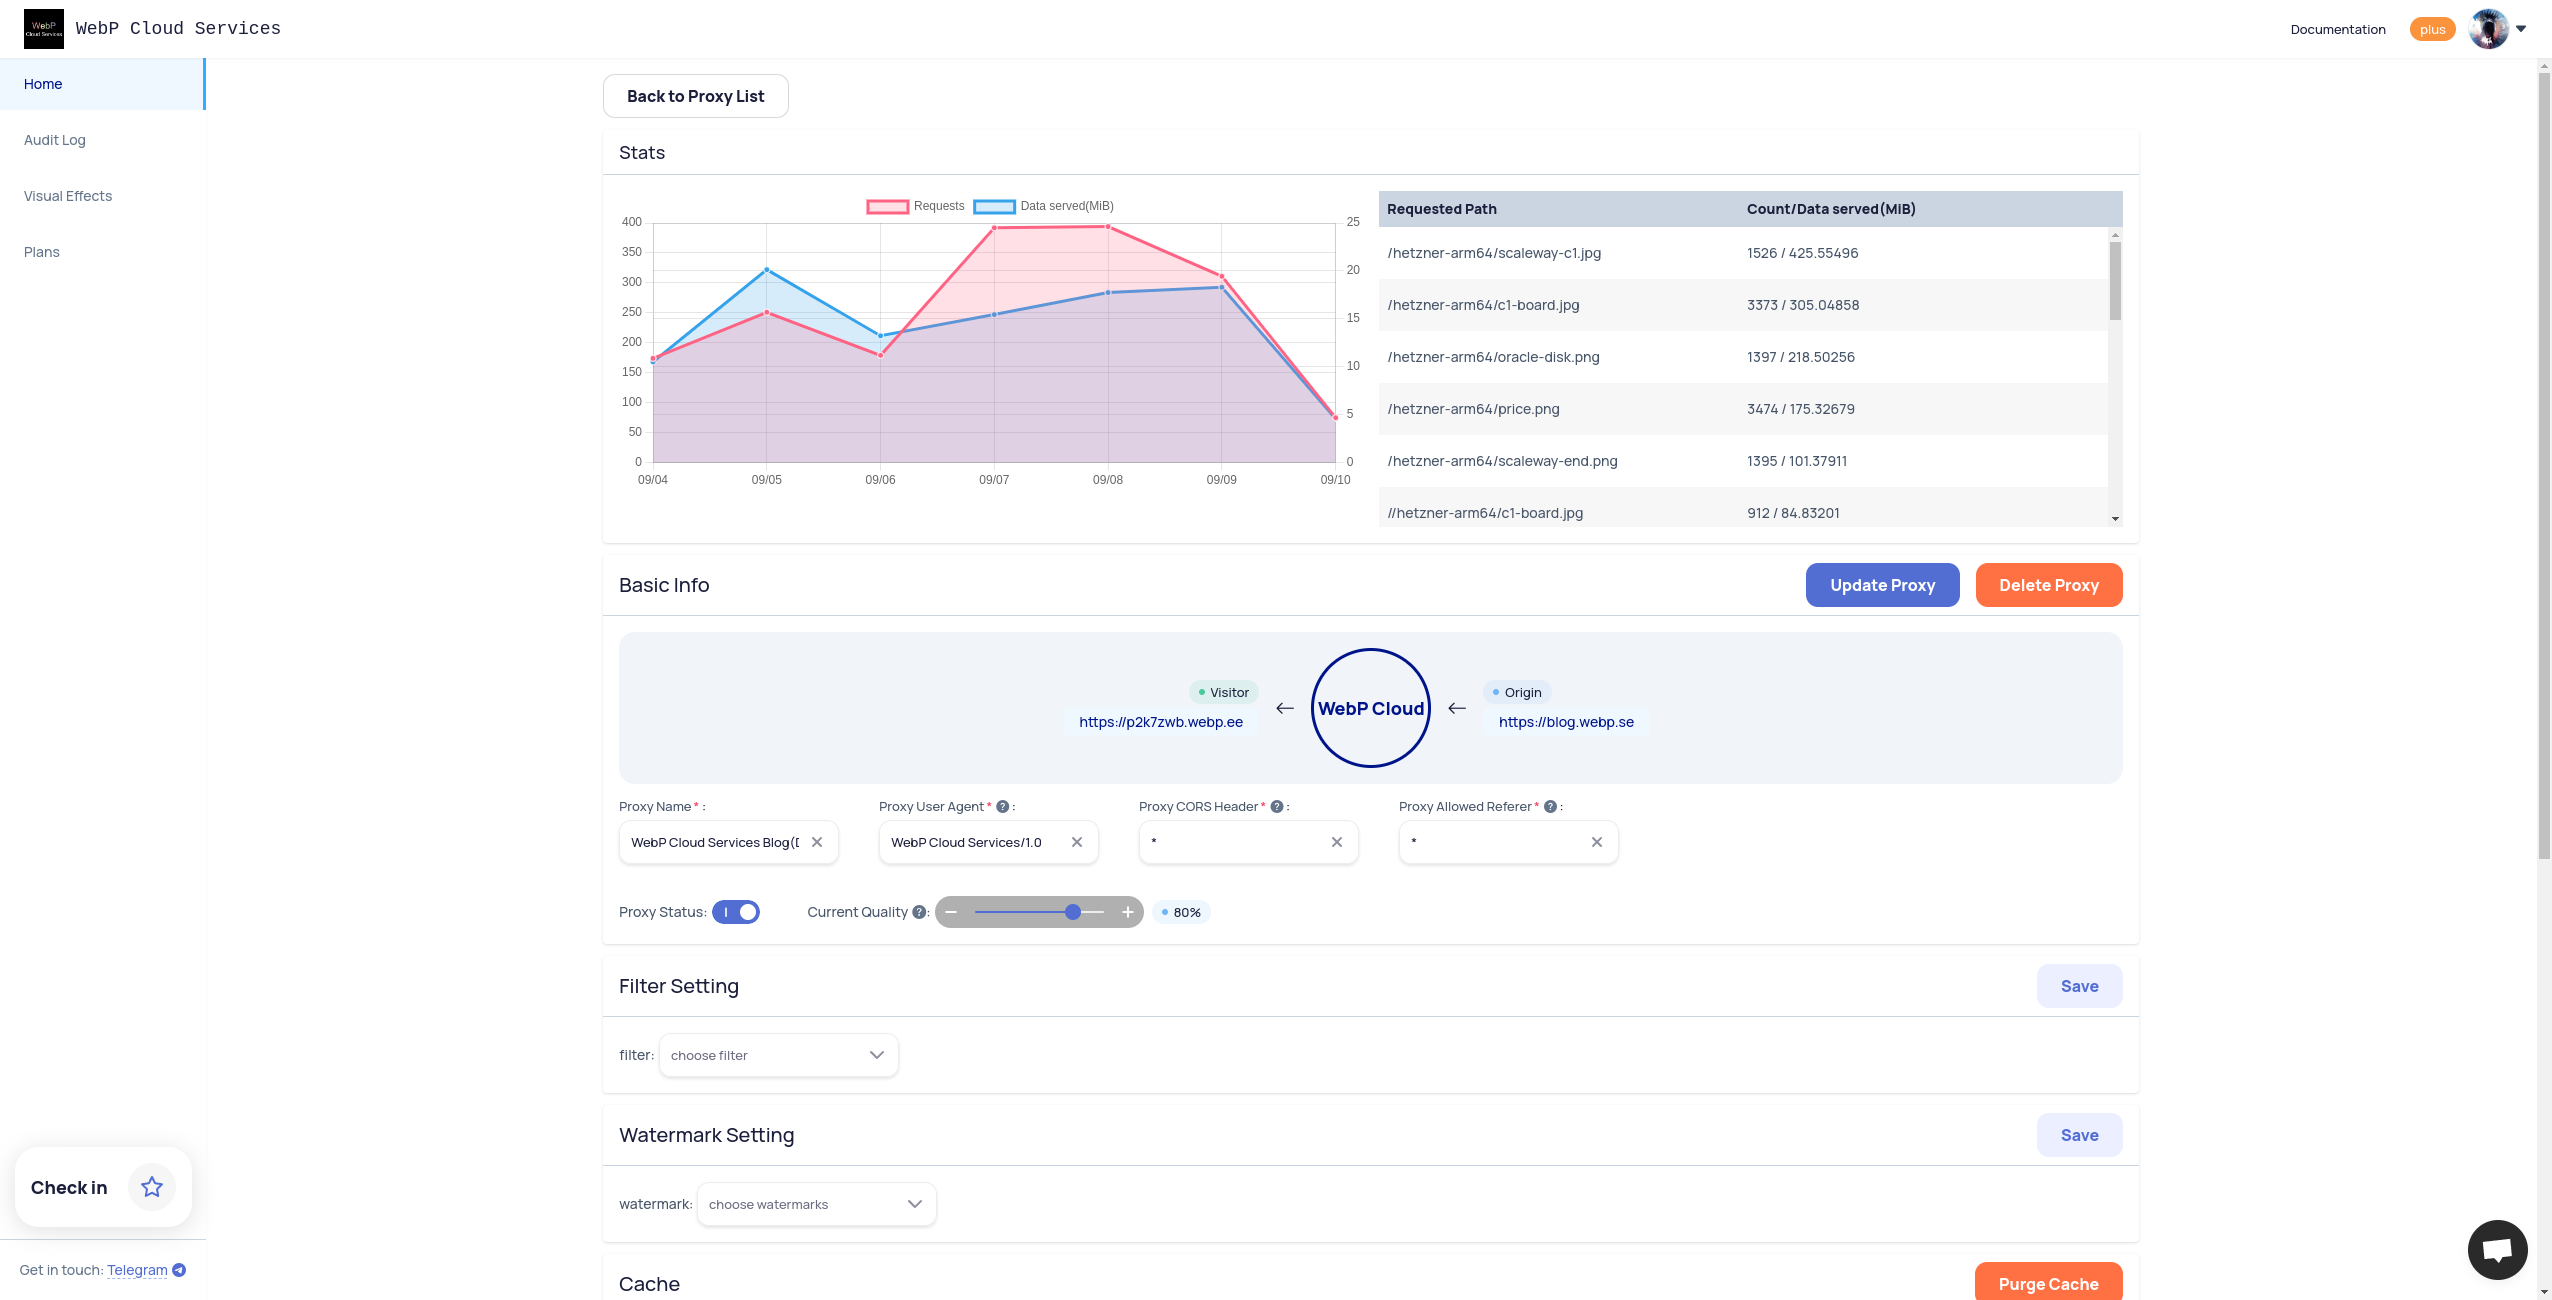This screenshot has width=2552, height=1300.
Task: Click the stats table scroll-down arrow
Action: (2115, 518)
